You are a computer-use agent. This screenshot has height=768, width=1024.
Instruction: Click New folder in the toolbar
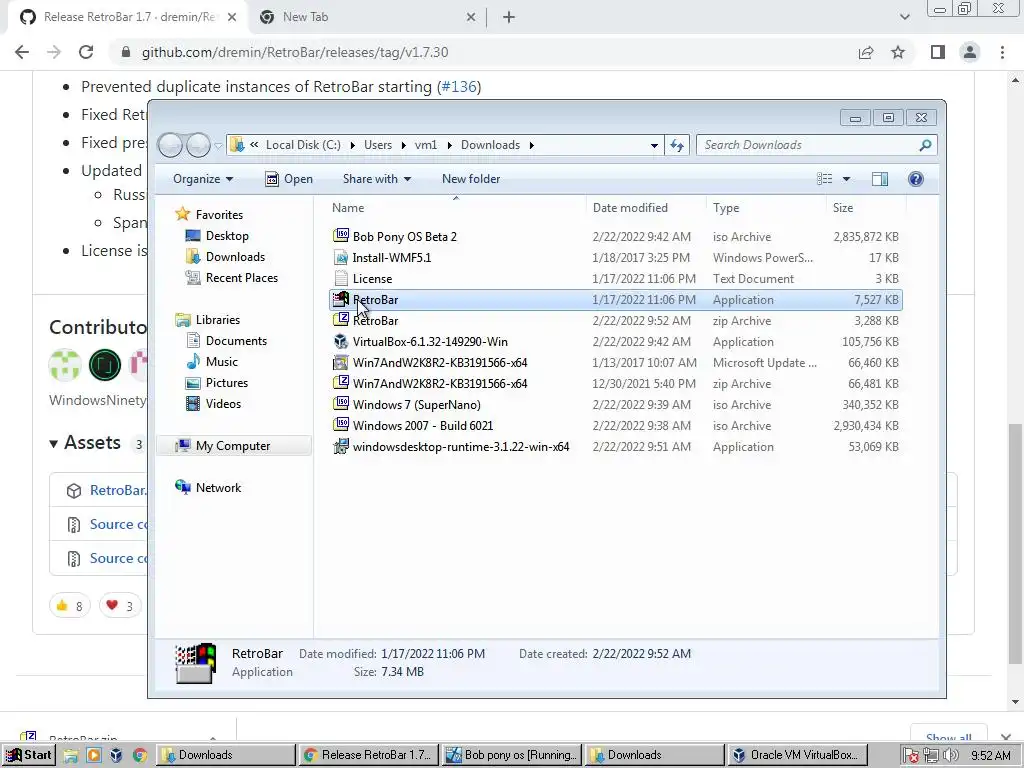pos(471,179)
